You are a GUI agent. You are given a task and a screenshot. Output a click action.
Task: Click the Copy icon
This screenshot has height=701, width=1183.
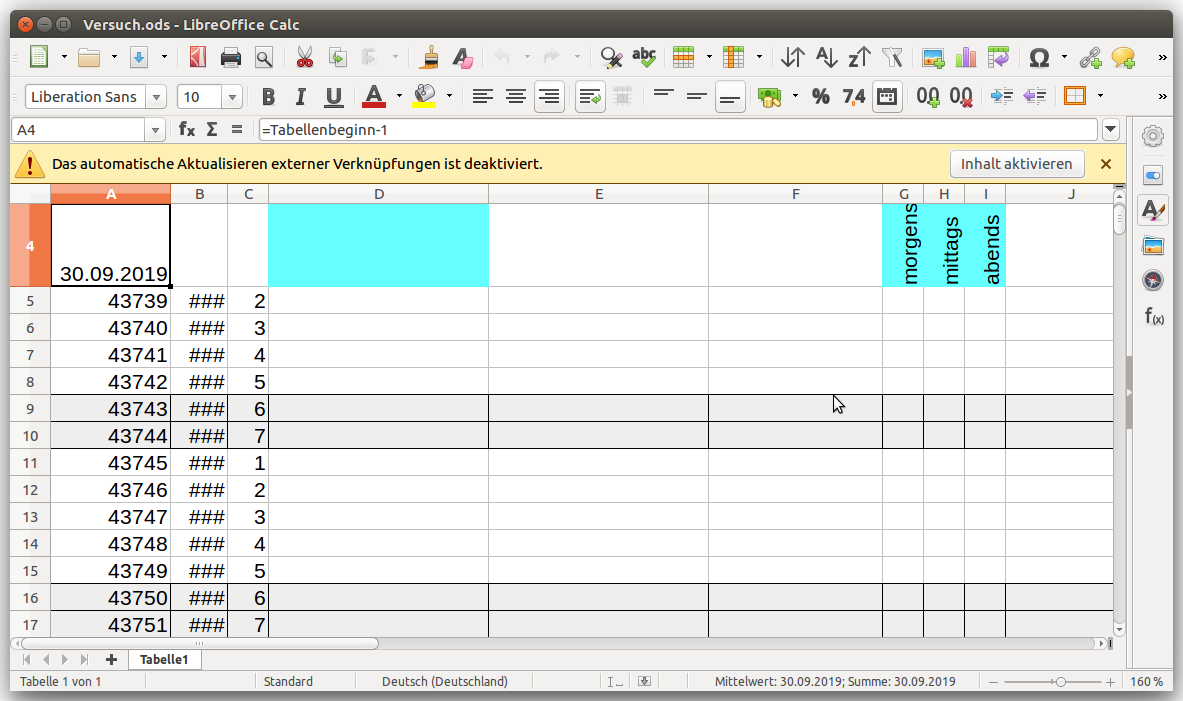tap(337, 57)
